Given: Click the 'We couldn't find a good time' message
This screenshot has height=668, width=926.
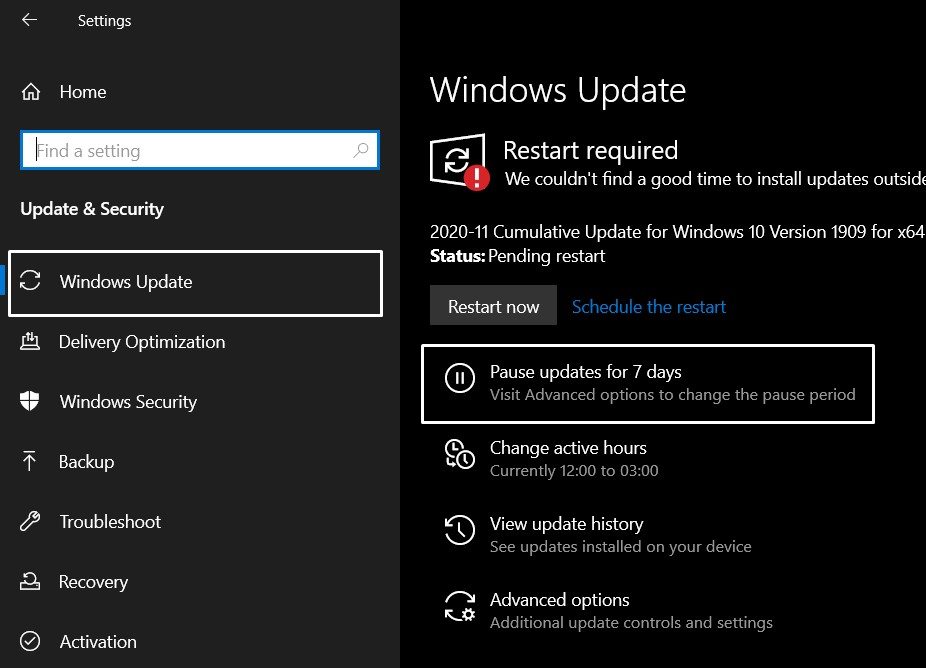Looking at the screenshot, I should tap(715, 179).
